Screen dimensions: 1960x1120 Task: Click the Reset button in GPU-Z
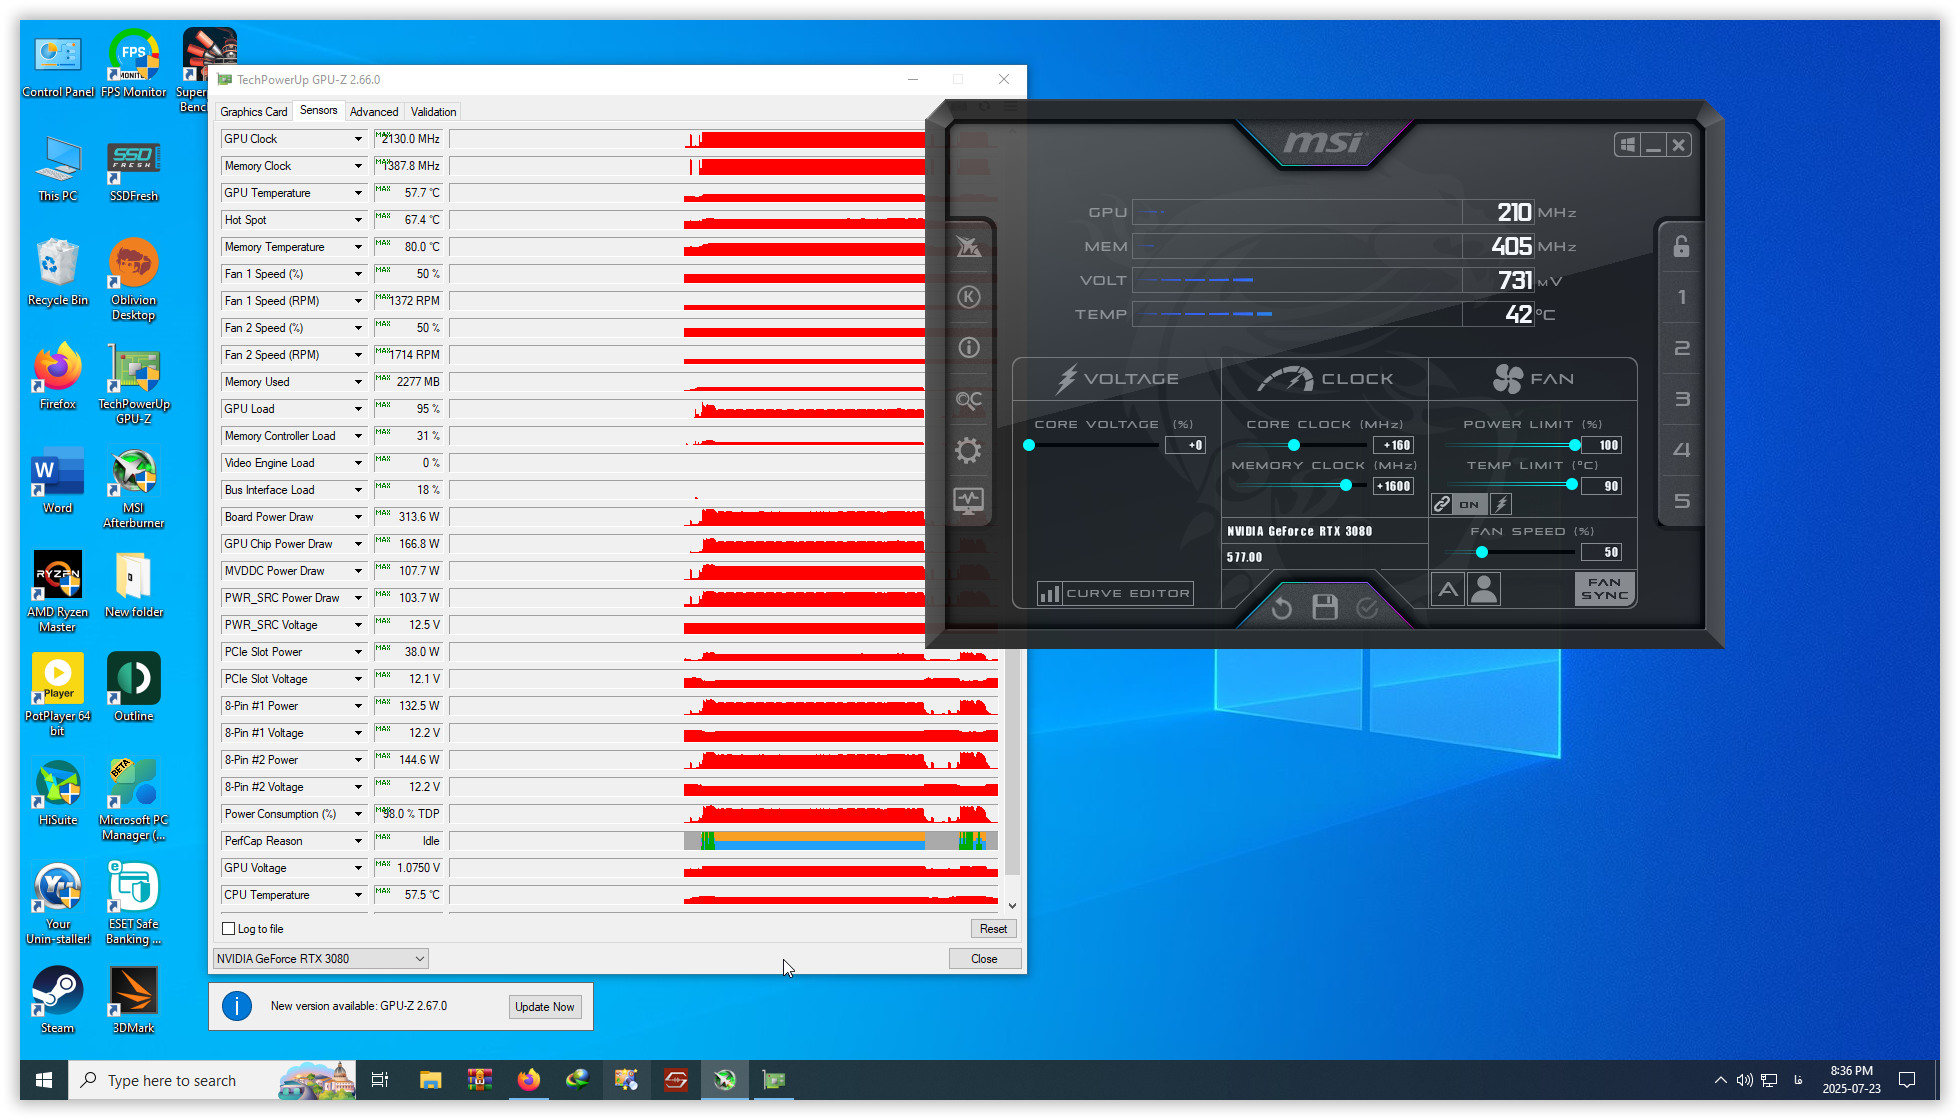point(993,929)
